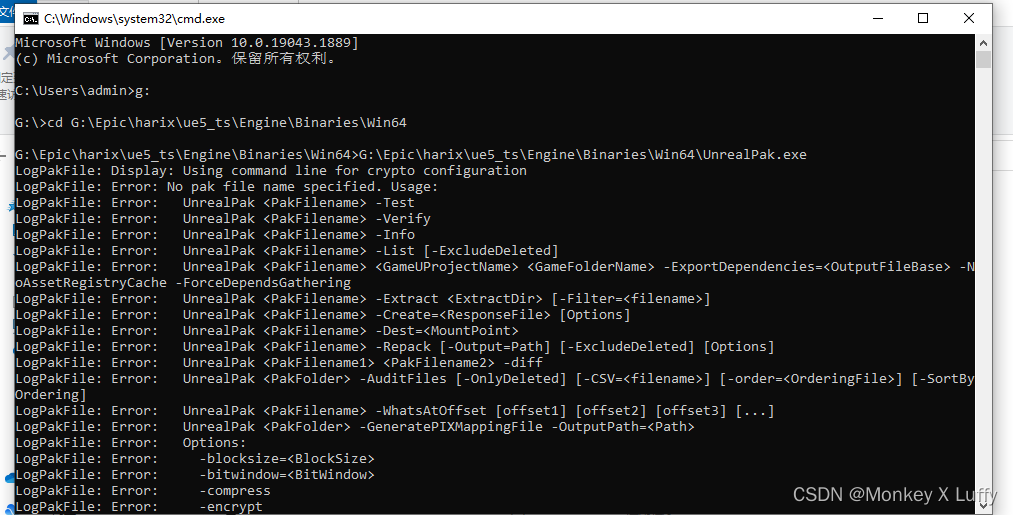The image size is (1013, 515).
Task: Minimize the cmd.exe window
Action: [878, 19]
